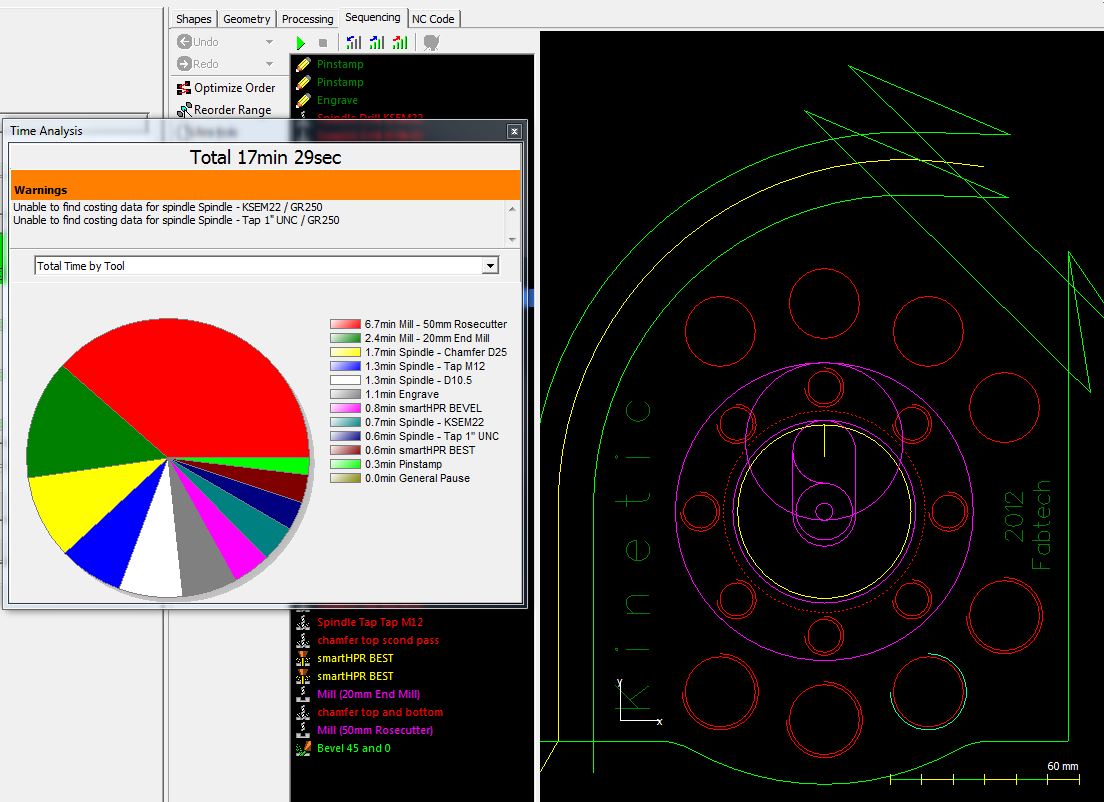Image resolution: width=1104 pixels, height=802 pixels.
Task: Click the bevel icon beside Bevel 45 and 0
Action: pos(303,748)
